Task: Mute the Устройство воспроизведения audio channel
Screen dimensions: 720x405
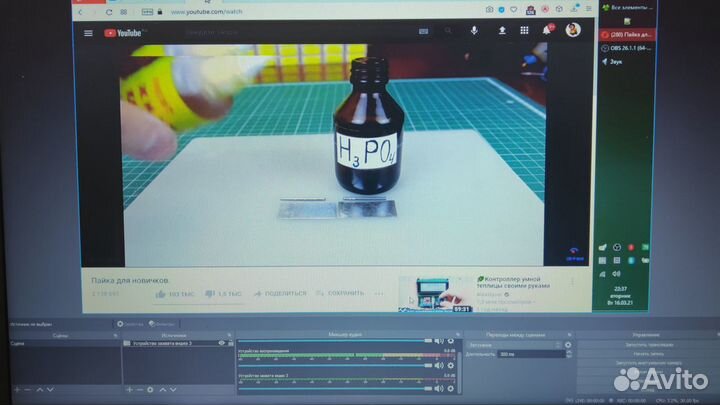Action: [439, 366]
